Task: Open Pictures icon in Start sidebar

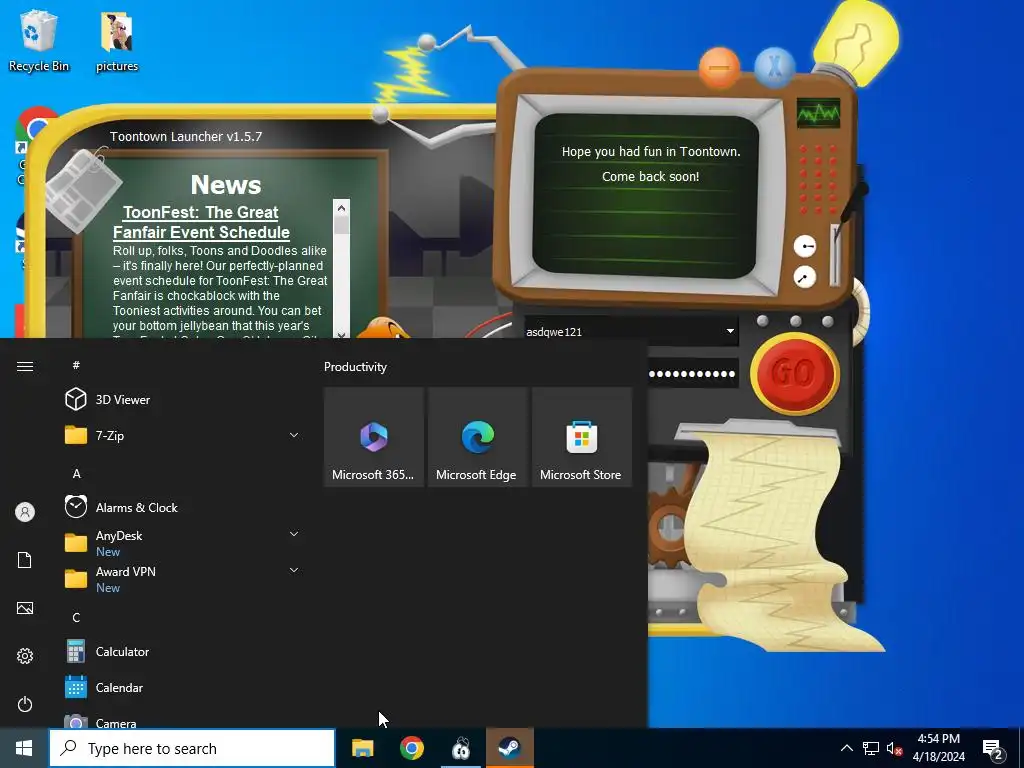Action: (x=25, y=608)
